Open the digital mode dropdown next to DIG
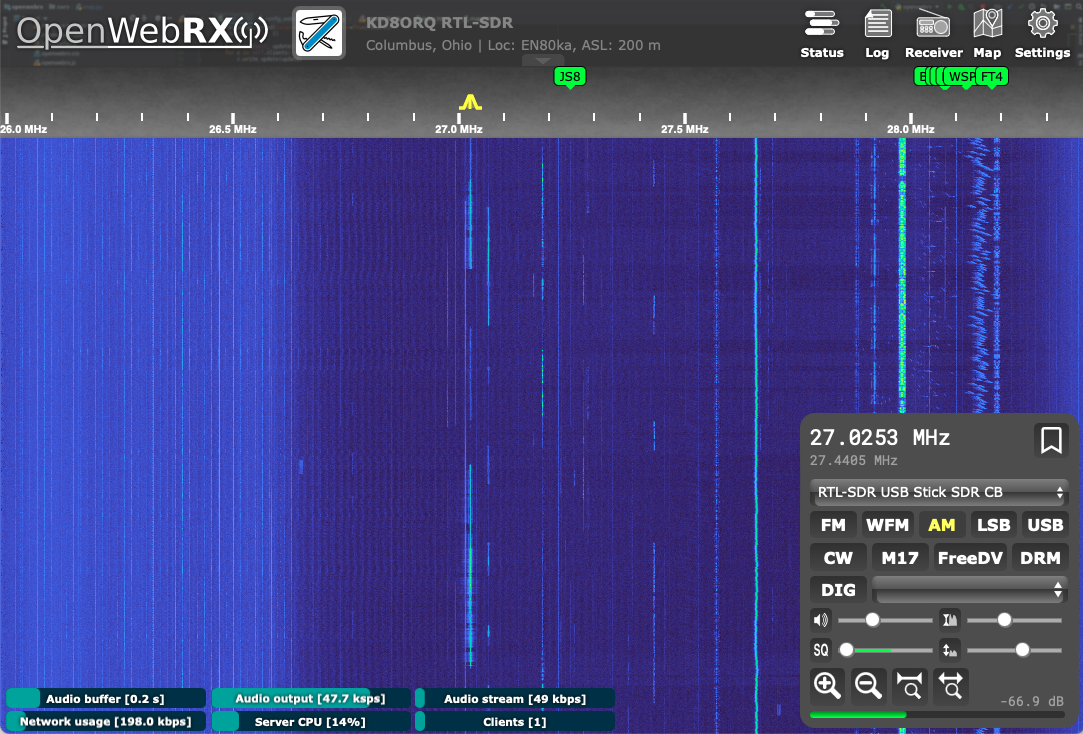This screenshot has width=1083, height=734. (x=969, y=590)
